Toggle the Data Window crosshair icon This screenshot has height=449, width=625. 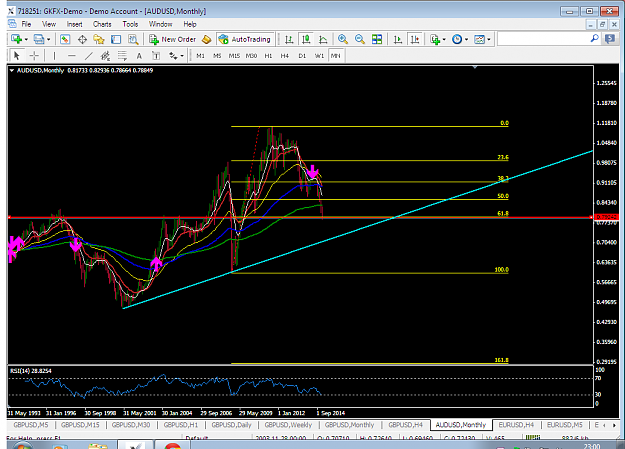click(x=82, y=39)
